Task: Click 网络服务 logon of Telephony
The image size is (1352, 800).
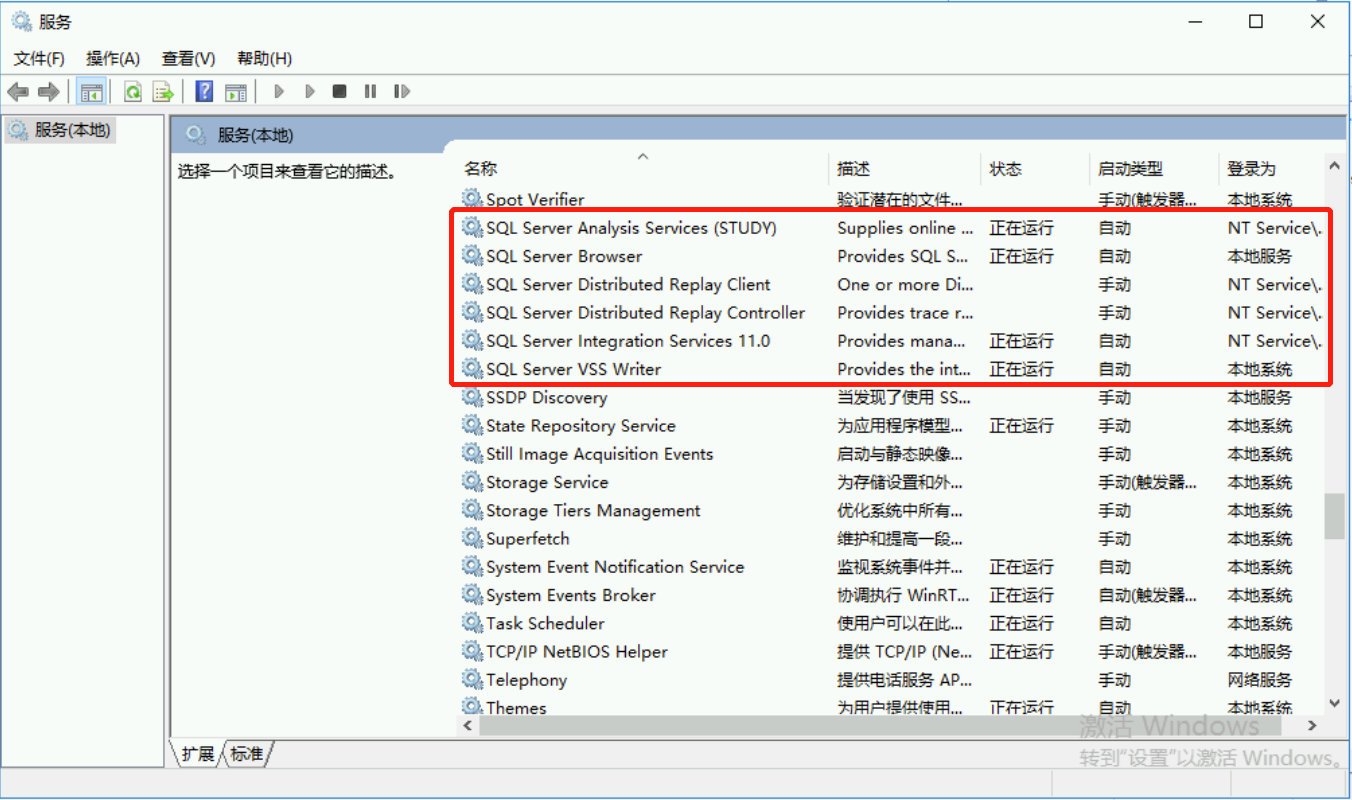Action: point(1260,680)
